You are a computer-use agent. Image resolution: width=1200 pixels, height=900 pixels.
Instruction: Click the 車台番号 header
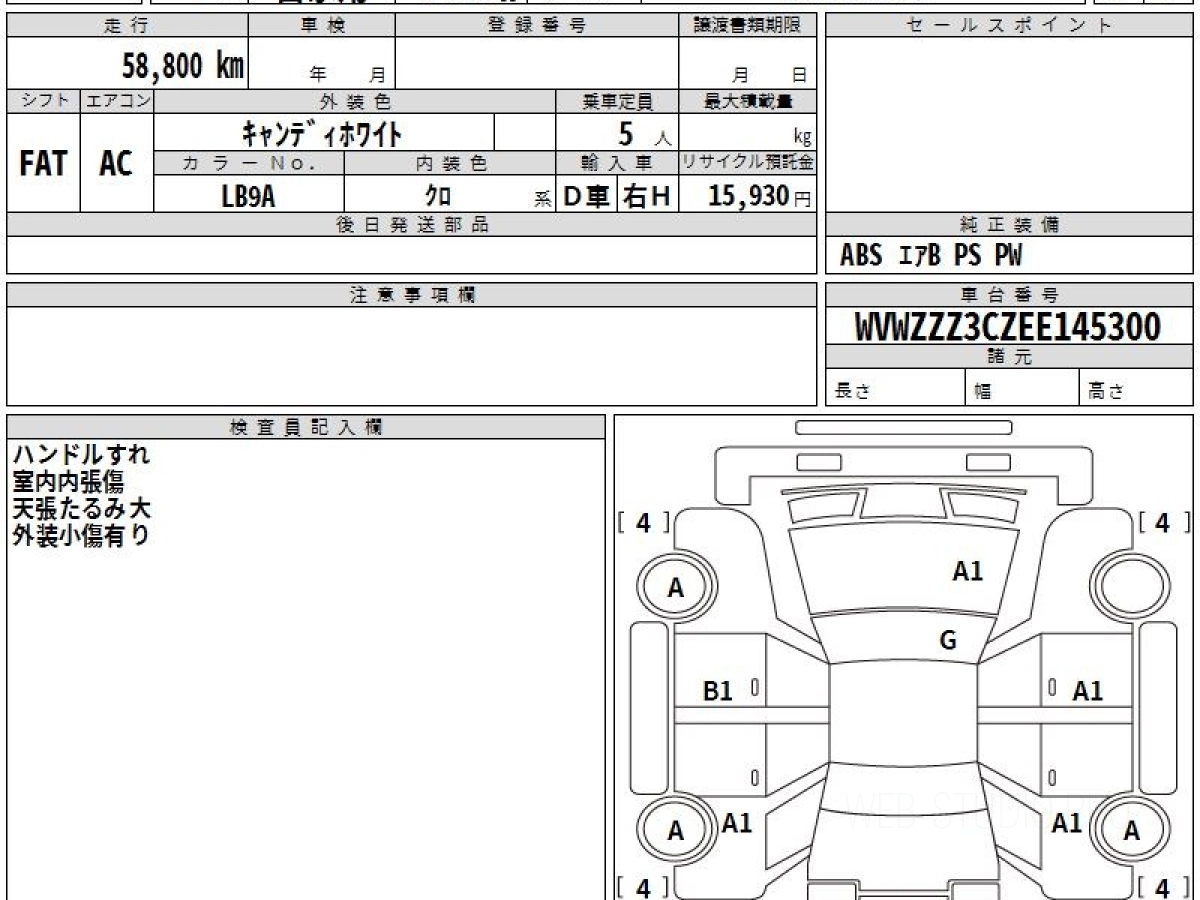pos(1009,295)
